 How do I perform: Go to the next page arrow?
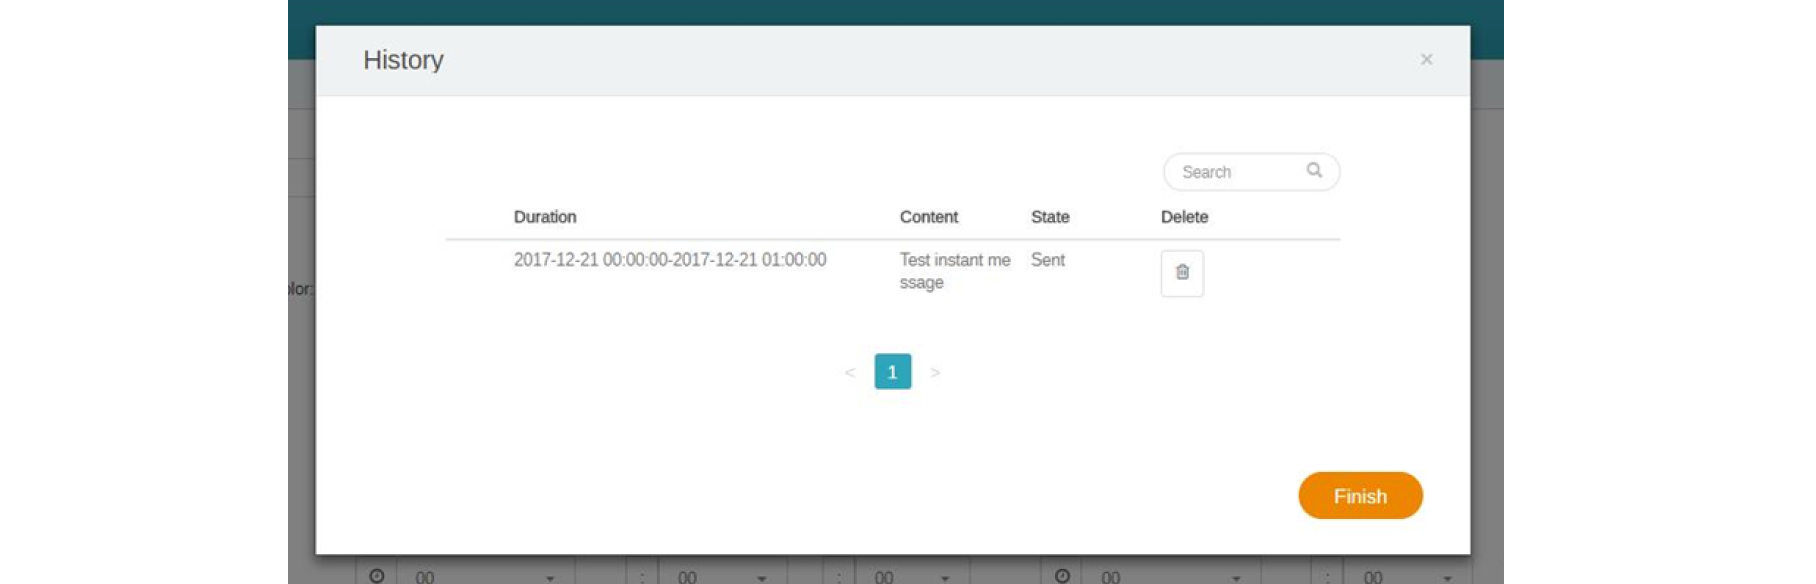click(x=935, y=372)
